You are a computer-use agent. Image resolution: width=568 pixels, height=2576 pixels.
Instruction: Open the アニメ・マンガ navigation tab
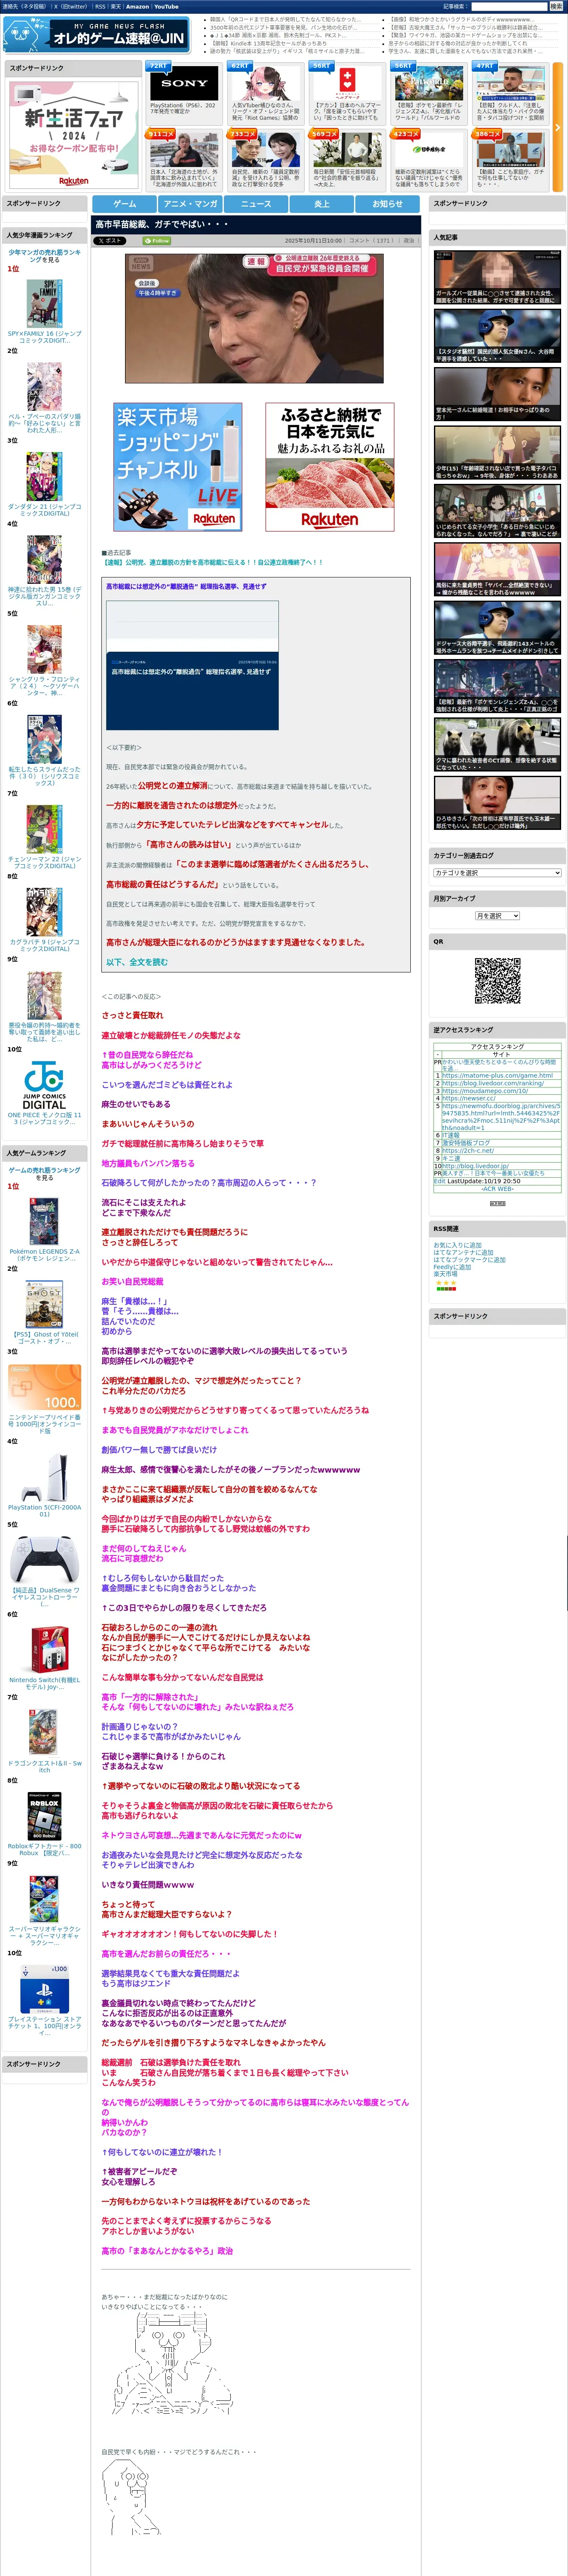click(190, 204)
